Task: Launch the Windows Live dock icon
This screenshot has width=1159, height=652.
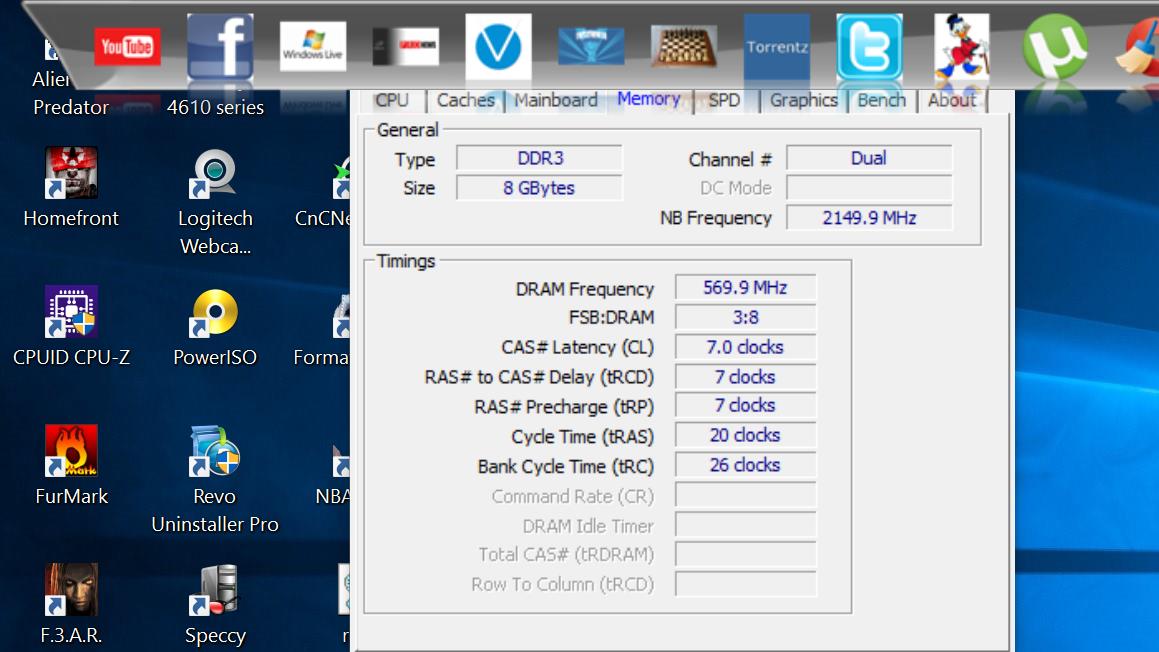Action: [313, 47]
